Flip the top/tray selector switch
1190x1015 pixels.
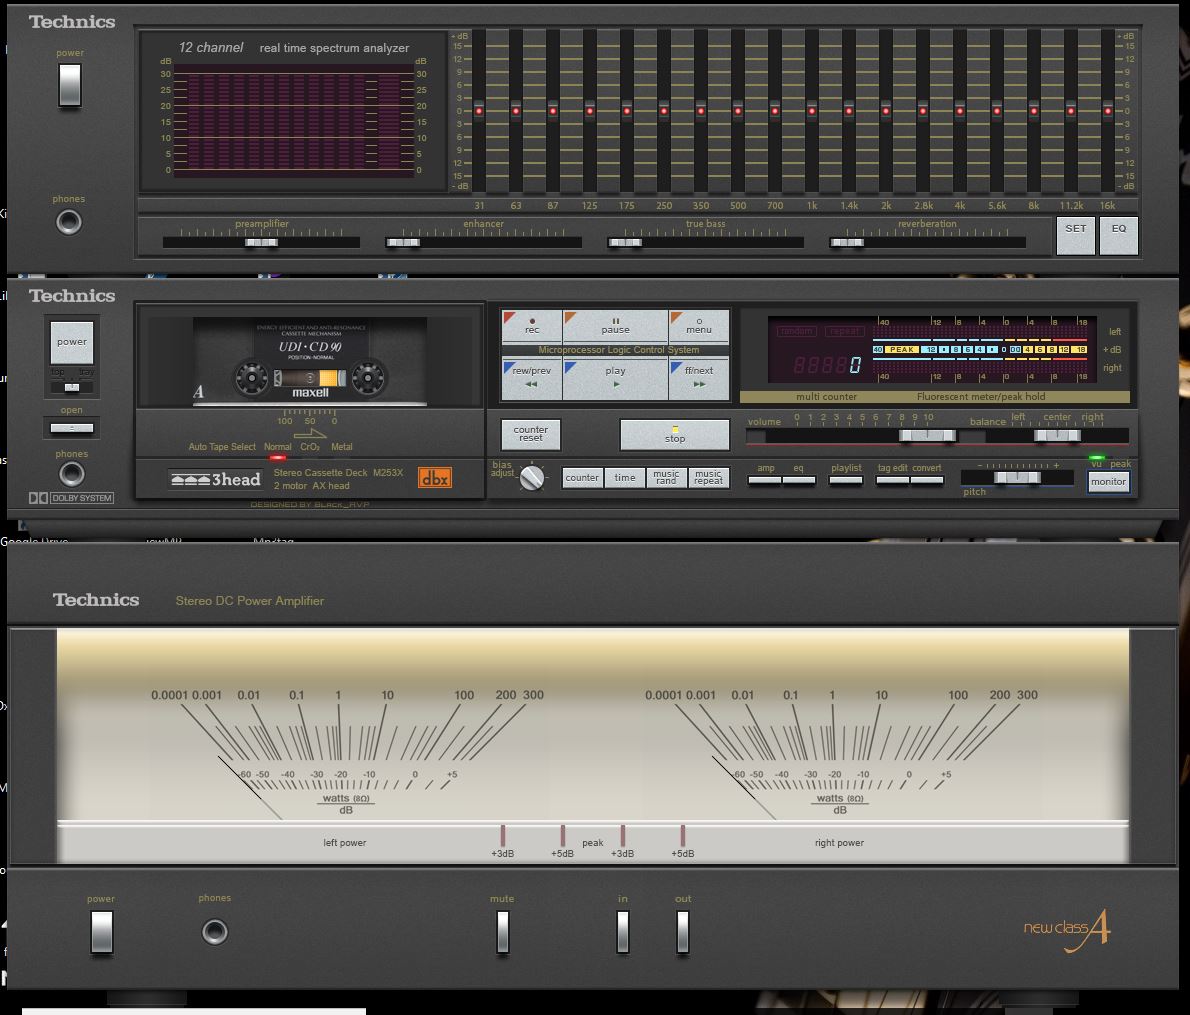(71, 387)
